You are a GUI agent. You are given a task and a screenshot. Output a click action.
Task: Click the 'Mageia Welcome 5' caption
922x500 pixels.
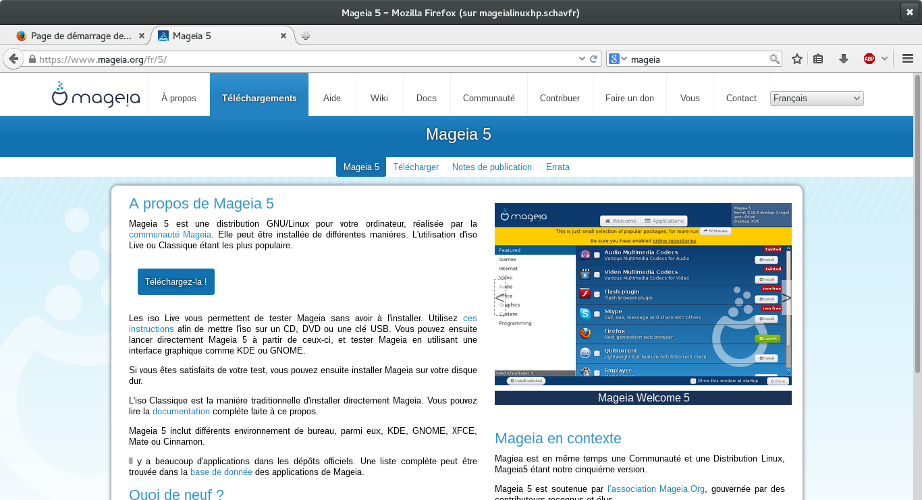tap(643, 398)
